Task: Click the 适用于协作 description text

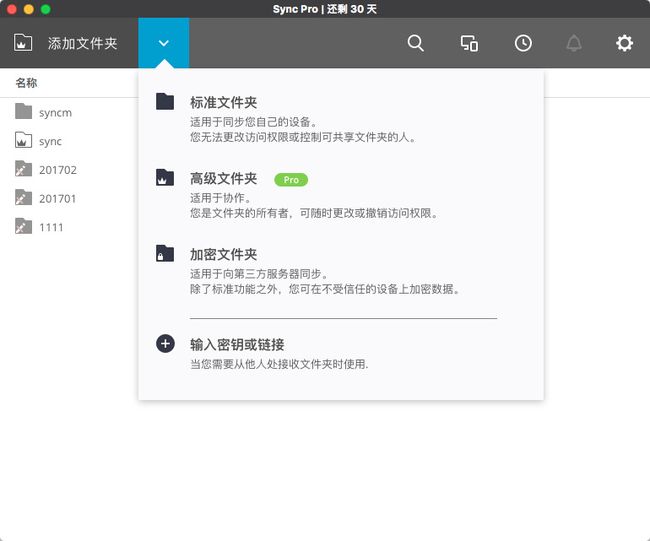Action: coord(220,198)
